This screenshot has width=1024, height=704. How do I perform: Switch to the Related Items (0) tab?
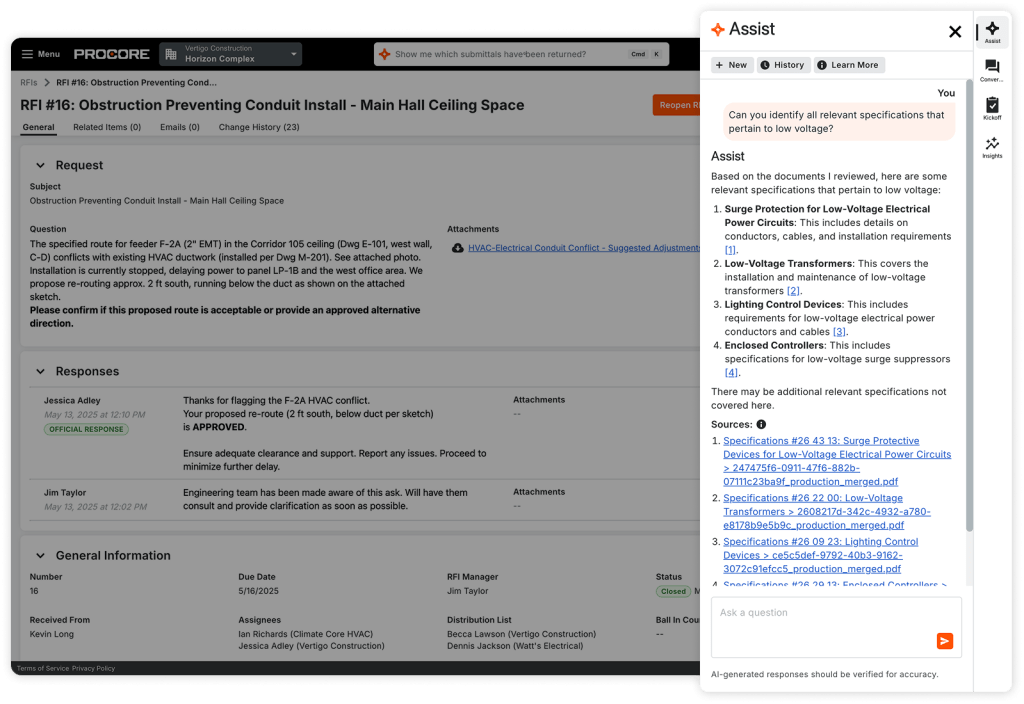(107, 127)
